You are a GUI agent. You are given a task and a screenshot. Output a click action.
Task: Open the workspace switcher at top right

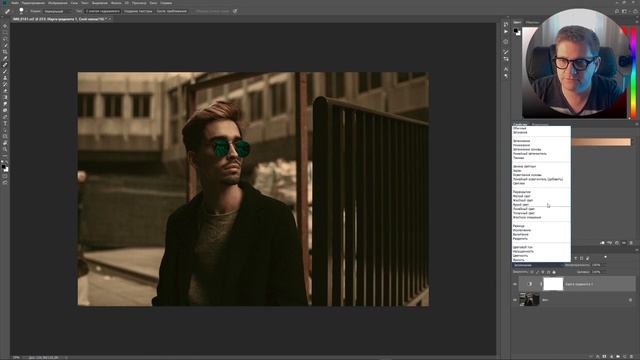(x=624, y=11)
